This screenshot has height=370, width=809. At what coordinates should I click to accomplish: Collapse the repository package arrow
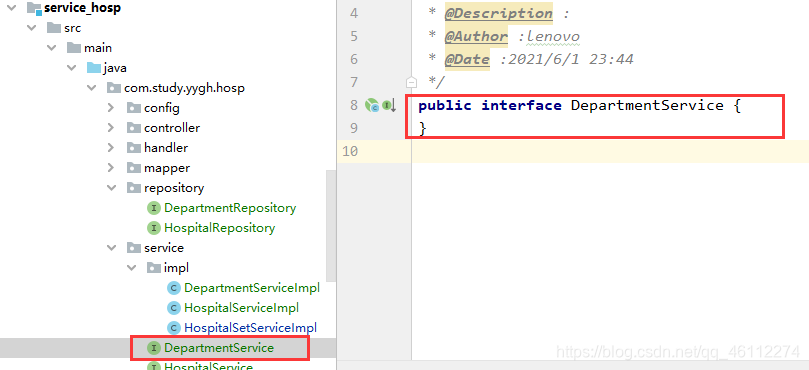tap(111, 188)
